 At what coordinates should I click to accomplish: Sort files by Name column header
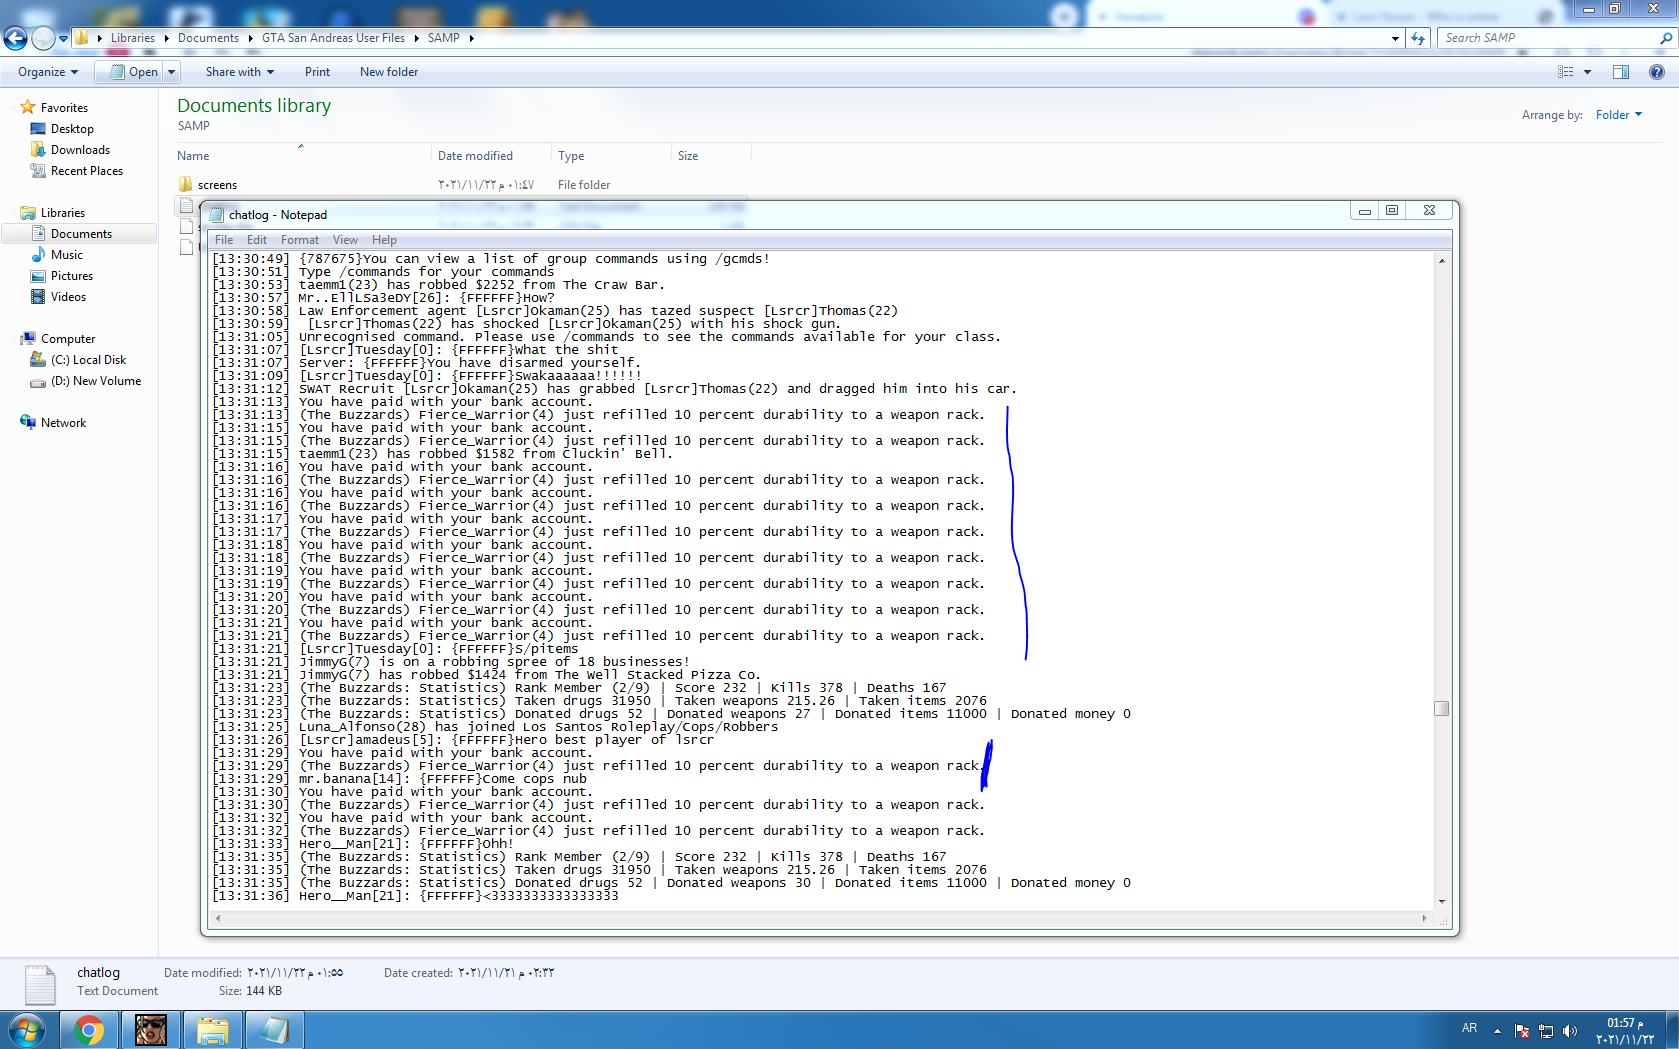pyautogui.click(x=301, y=156)
